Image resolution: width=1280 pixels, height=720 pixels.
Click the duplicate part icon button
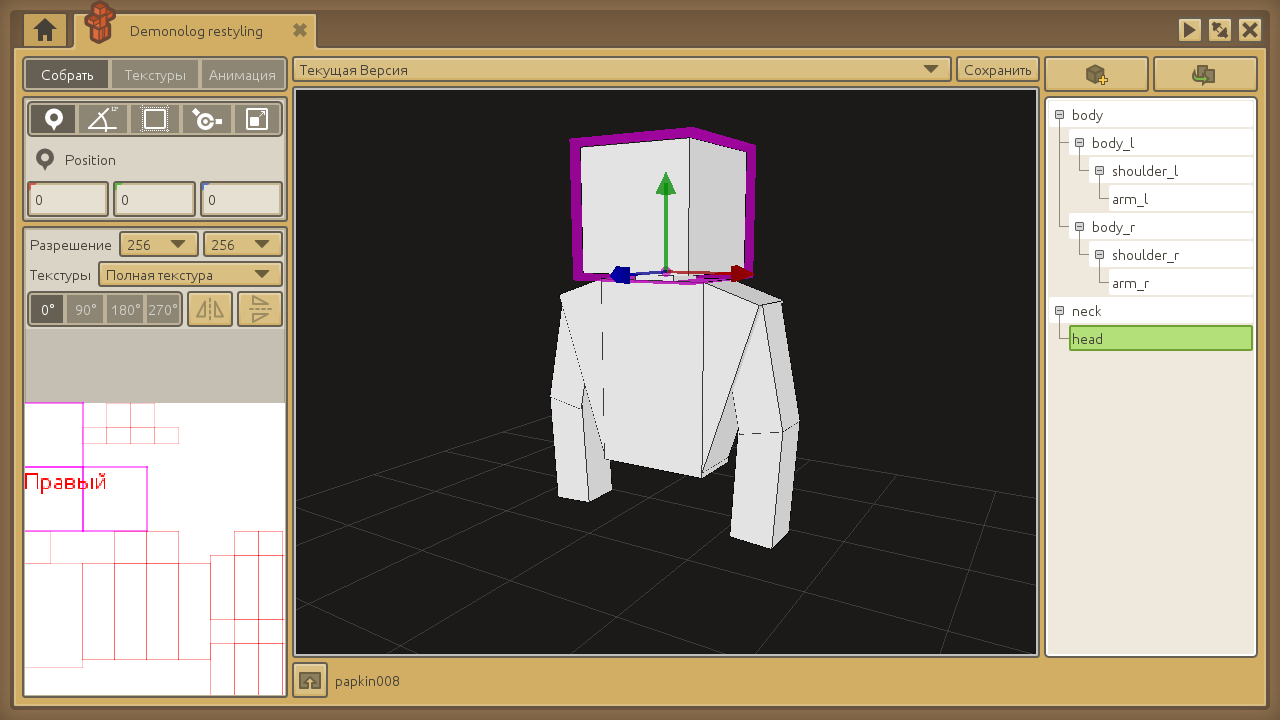click(x=1204, y=75)
